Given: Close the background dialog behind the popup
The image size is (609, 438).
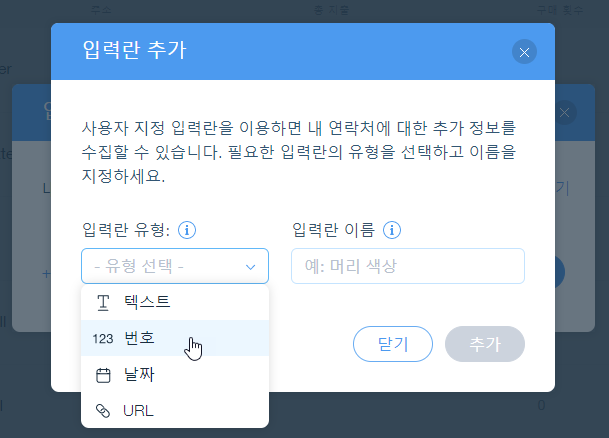Looking at the screenshot, I should tap(565, 112).
